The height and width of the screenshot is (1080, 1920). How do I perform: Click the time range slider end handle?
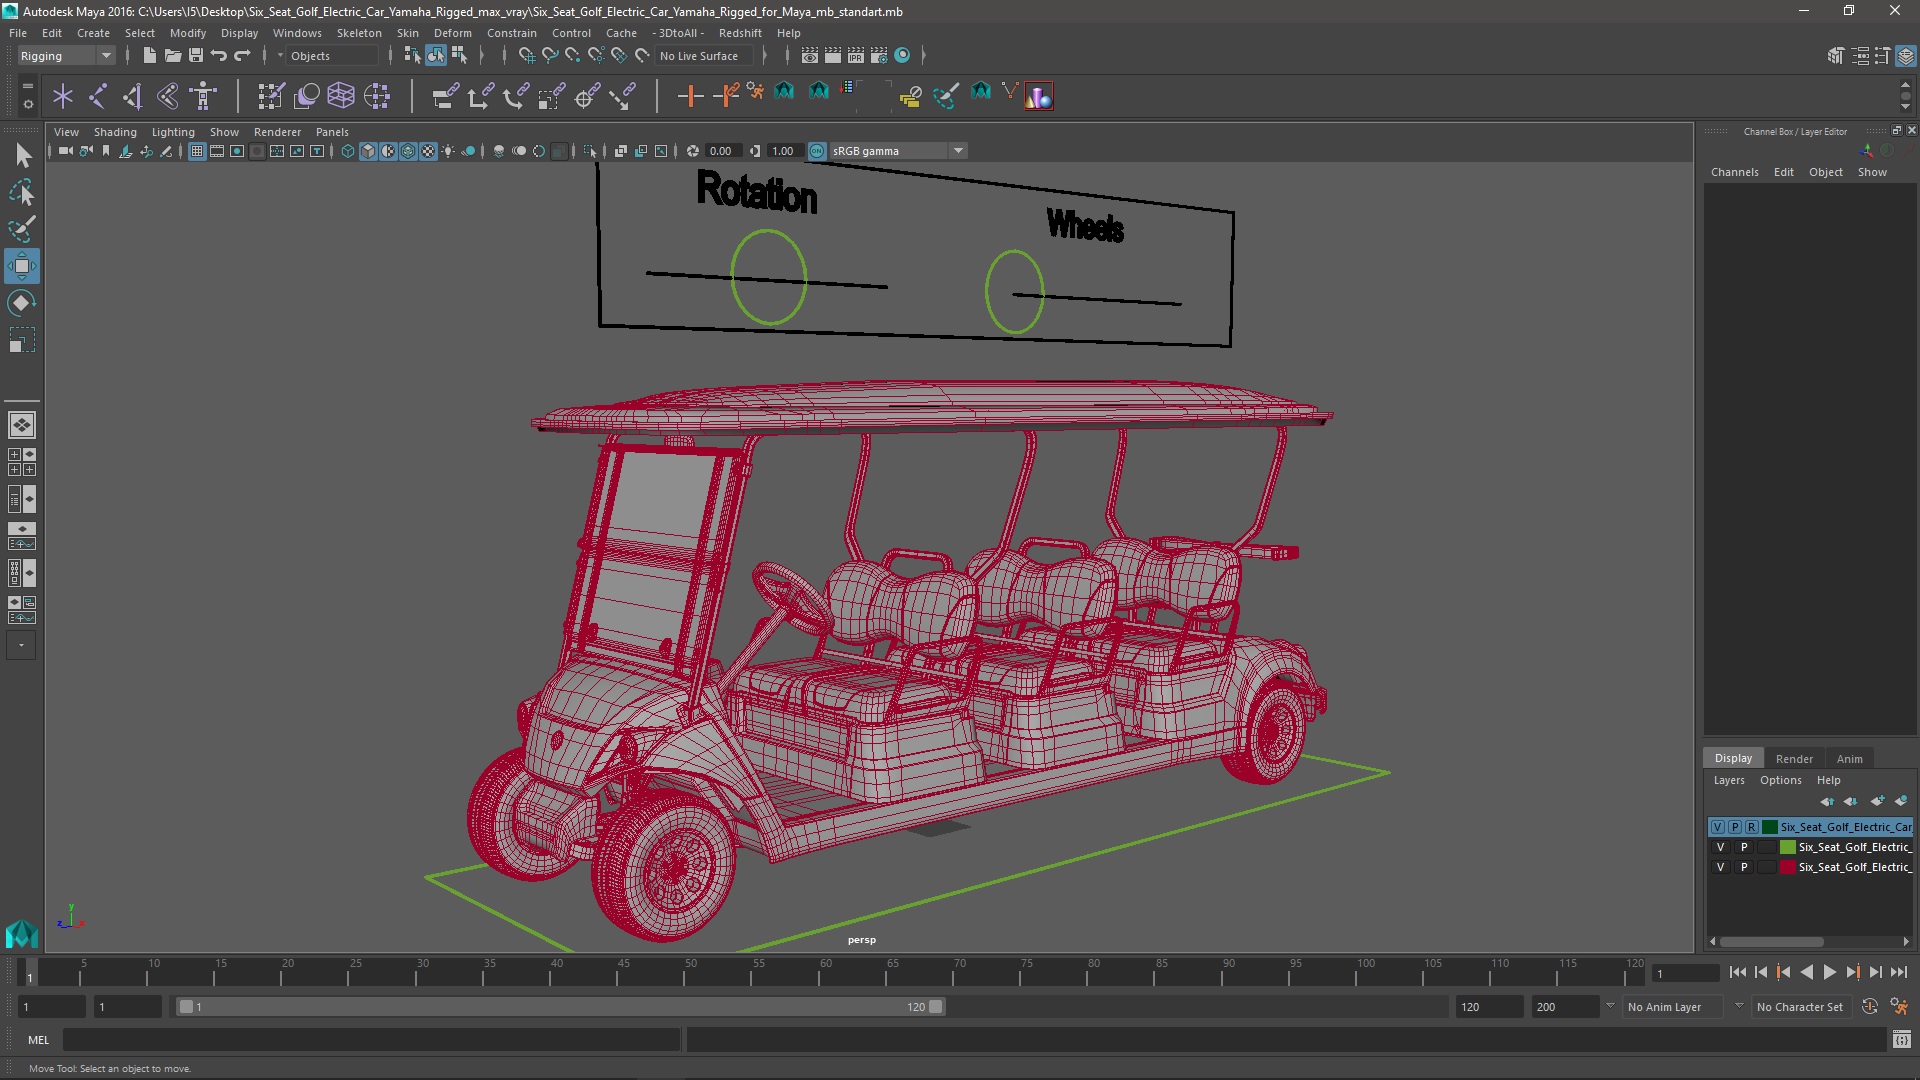(x=936, y=1007)
